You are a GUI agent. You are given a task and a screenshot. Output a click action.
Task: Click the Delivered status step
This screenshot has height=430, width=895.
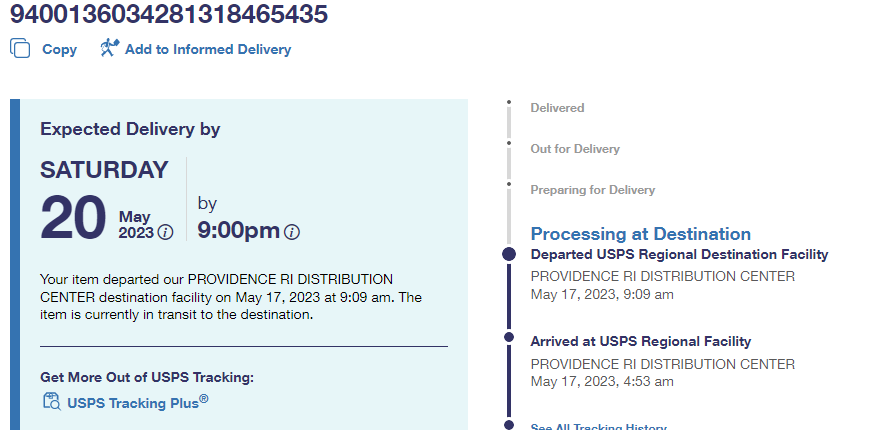pyautogui.click(x=557, y=108)
